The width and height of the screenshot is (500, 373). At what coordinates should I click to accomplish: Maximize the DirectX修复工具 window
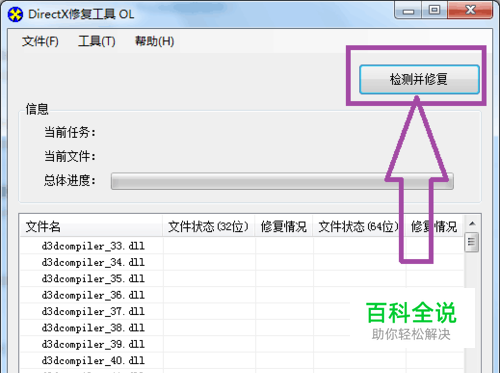434,10
